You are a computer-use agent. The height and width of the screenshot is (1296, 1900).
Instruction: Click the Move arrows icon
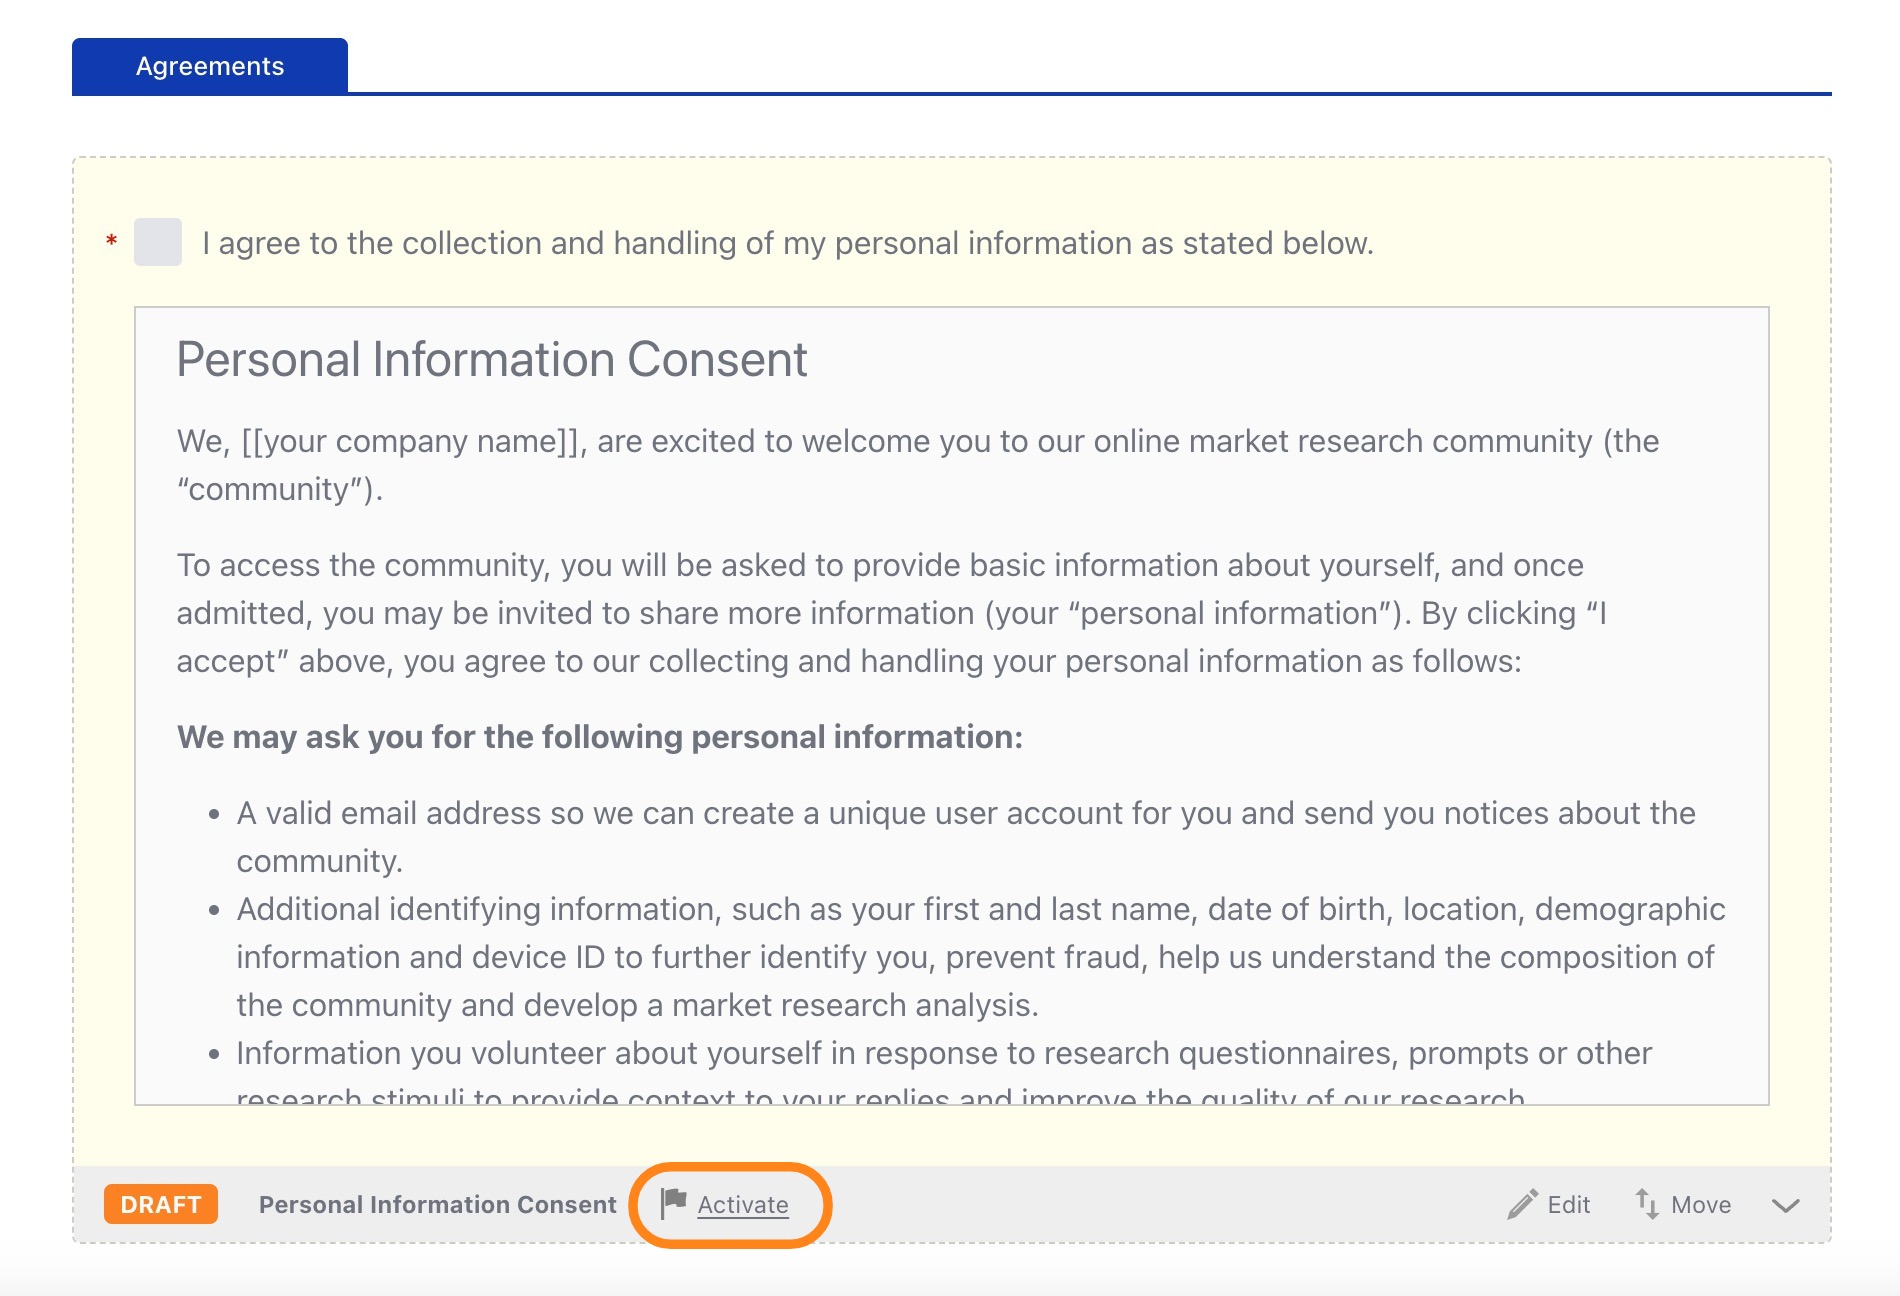(x=1647, y=1204)
